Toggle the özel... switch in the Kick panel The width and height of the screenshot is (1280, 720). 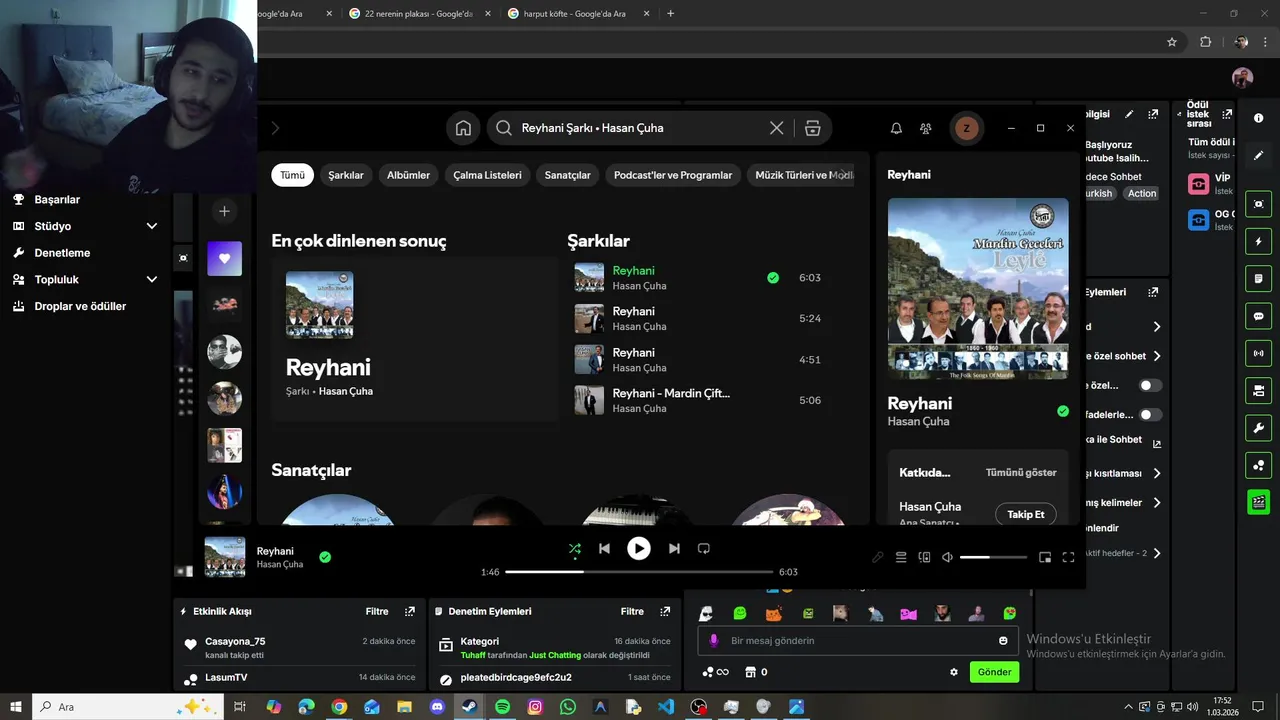(x=1151, y=385)
